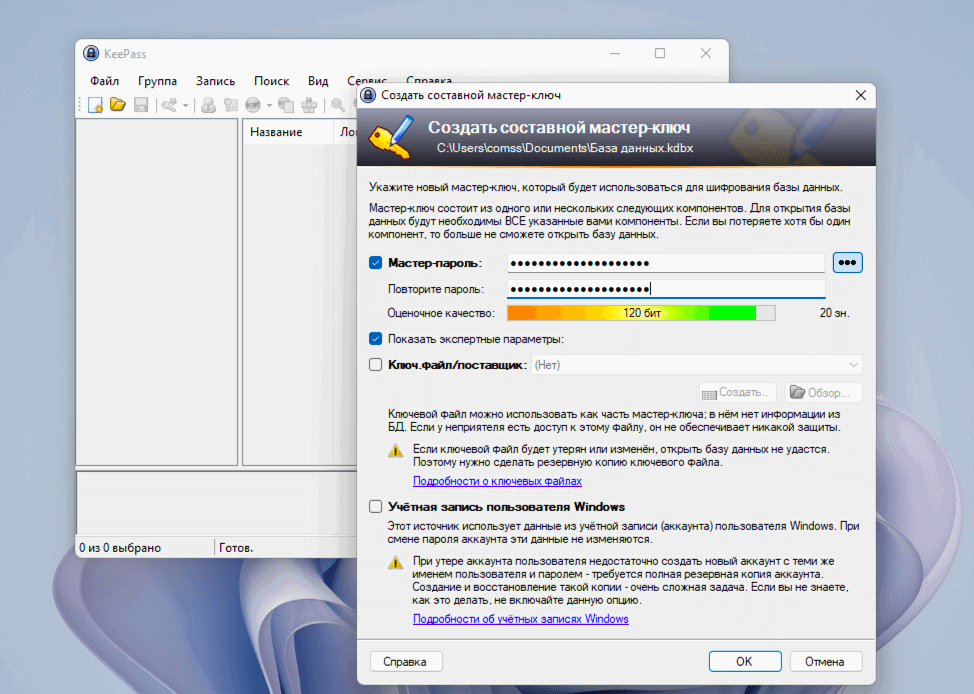This screenshot has height=694, width=974.
Task: Click the '0 из 0 выбрано' status bar text
Action: click(x=120, y=548)
